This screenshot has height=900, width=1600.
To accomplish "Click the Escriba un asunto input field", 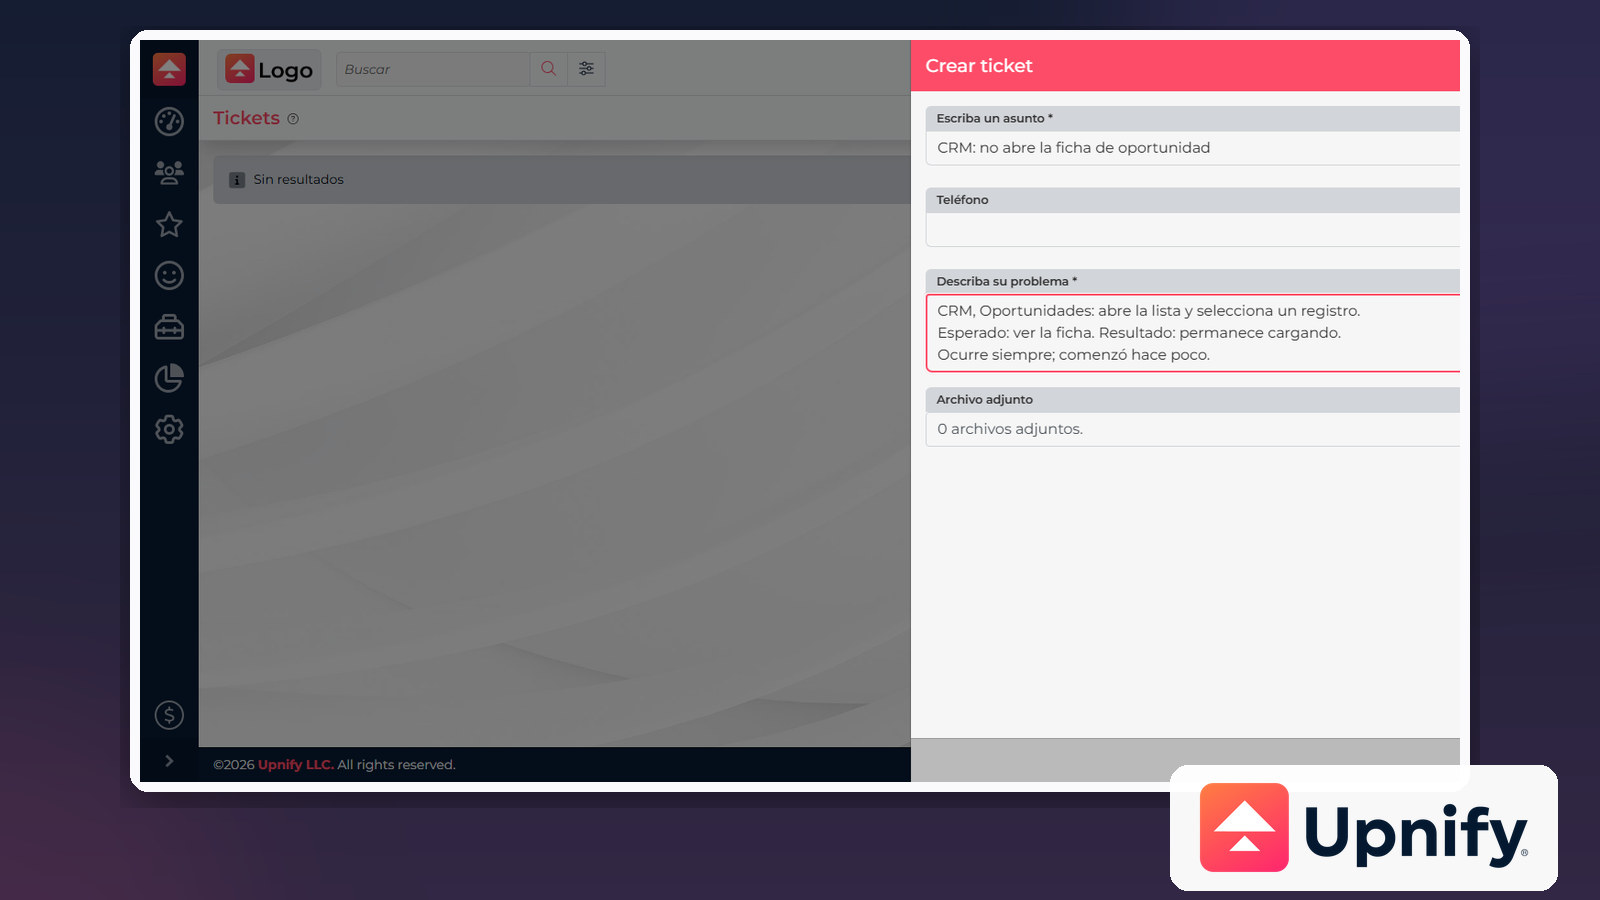I will pyautogui.click(x=1192, y=148).
